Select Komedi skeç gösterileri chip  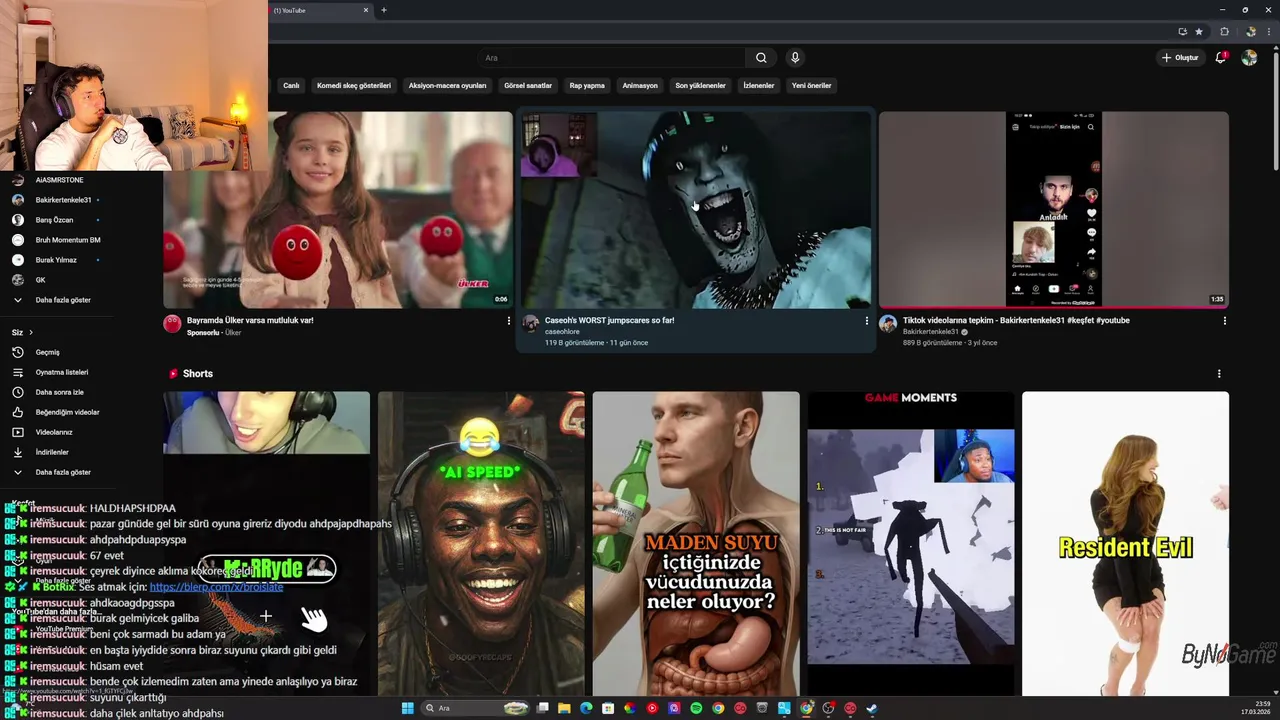coord(354,86)
